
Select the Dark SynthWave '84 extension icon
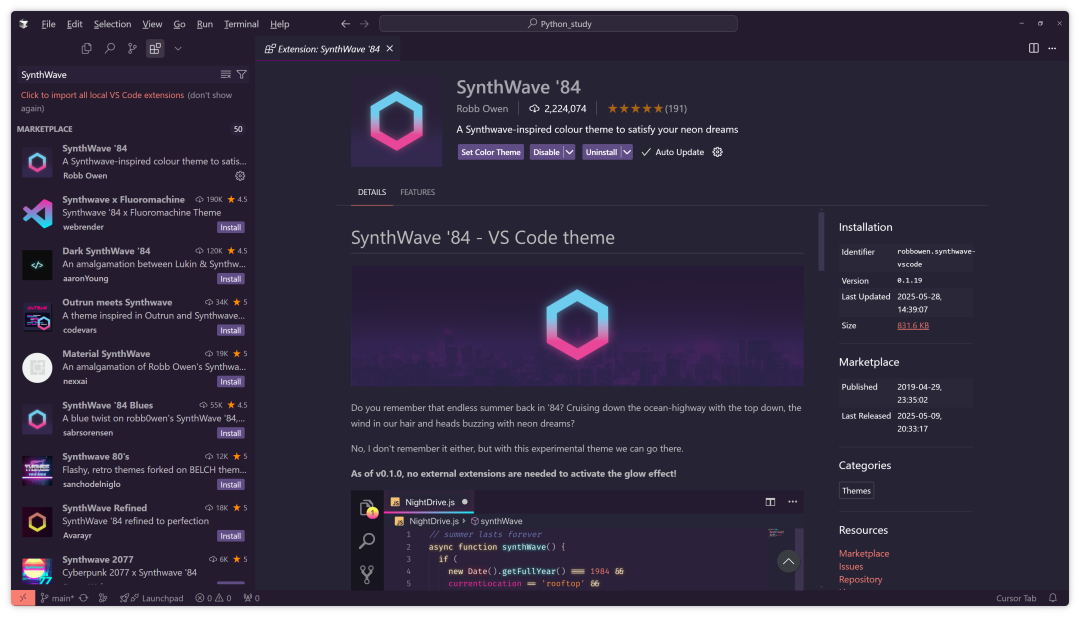(x=37, y=265)
